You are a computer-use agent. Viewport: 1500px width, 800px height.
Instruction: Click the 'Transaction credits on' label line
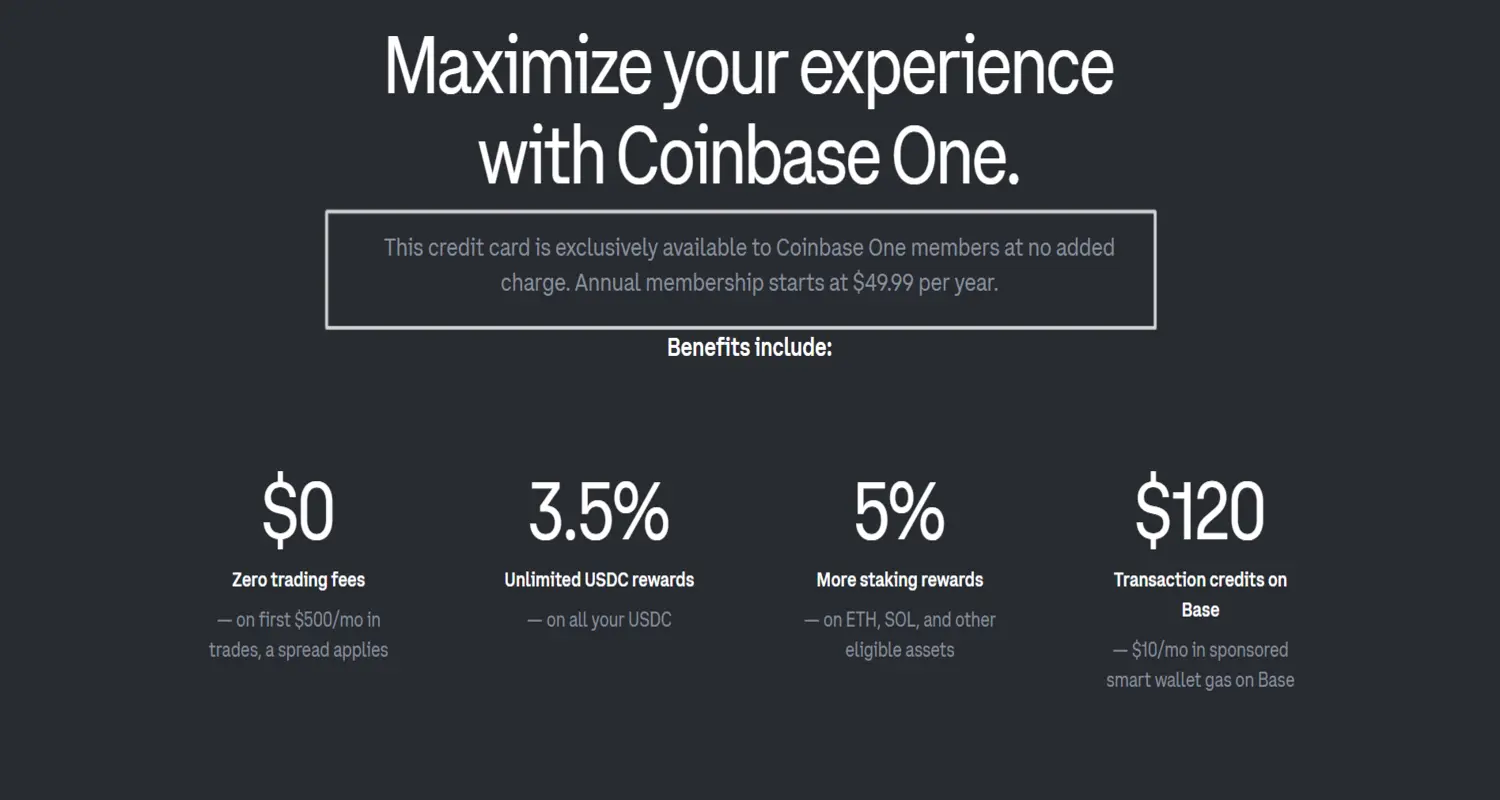[1200, 580]
